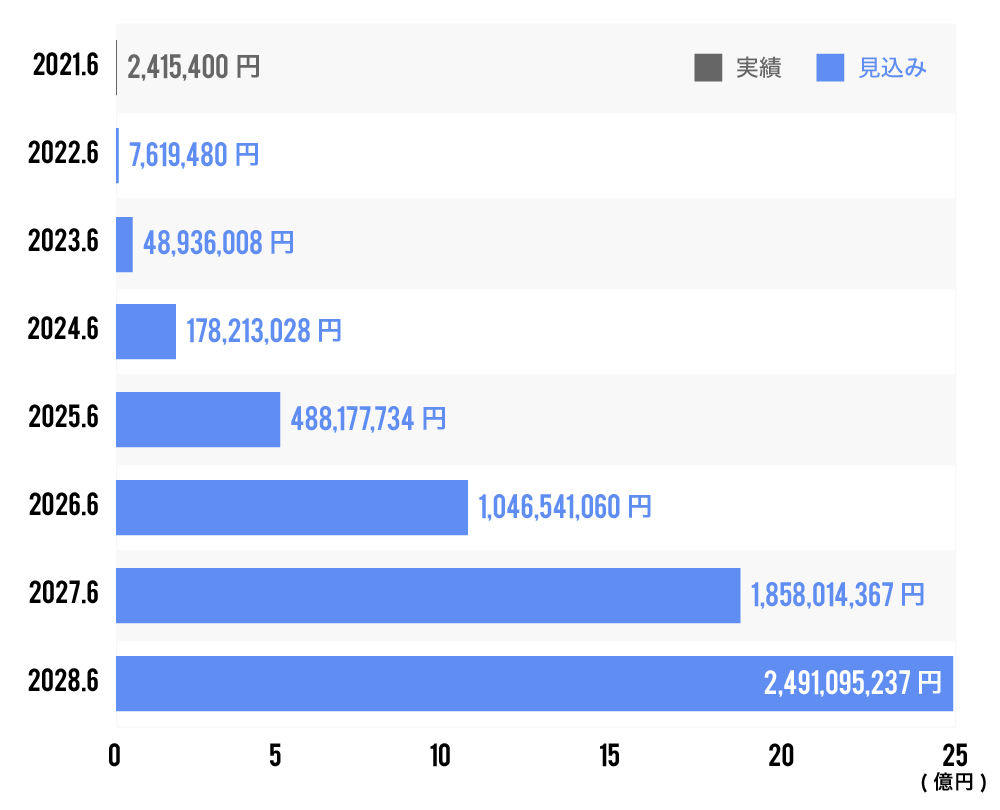Select the 2026.6 blue bar
Image resolution: width=1000 pixels, height=810 pixels.
pyautogui.click(x=292, y=507)
